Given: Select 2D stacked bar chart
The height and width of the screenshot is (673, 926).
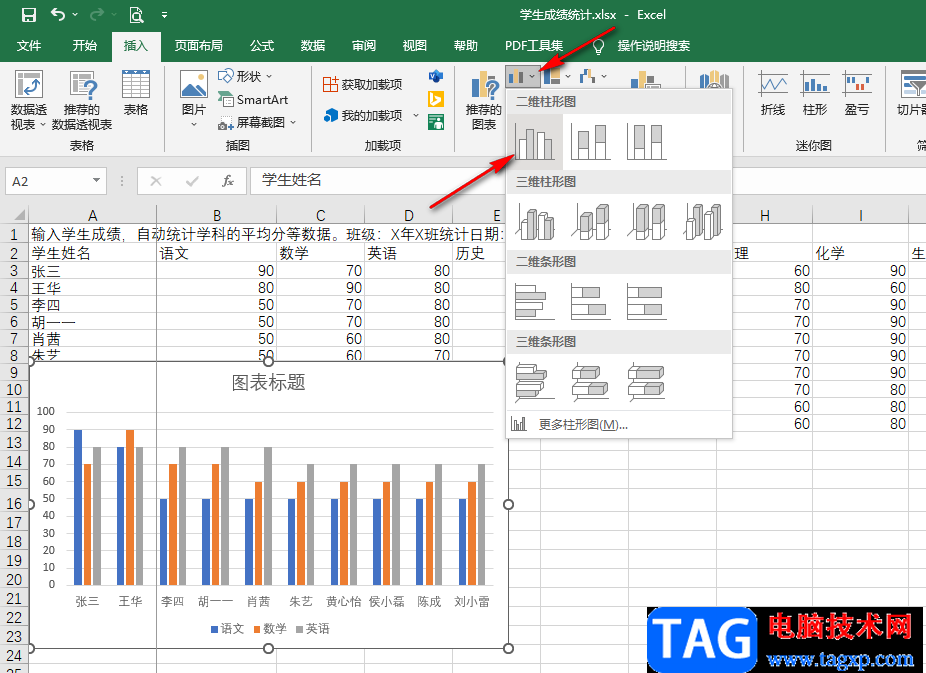Looking at the screenshot, I should pyautogui.click(x=591, y=302).
